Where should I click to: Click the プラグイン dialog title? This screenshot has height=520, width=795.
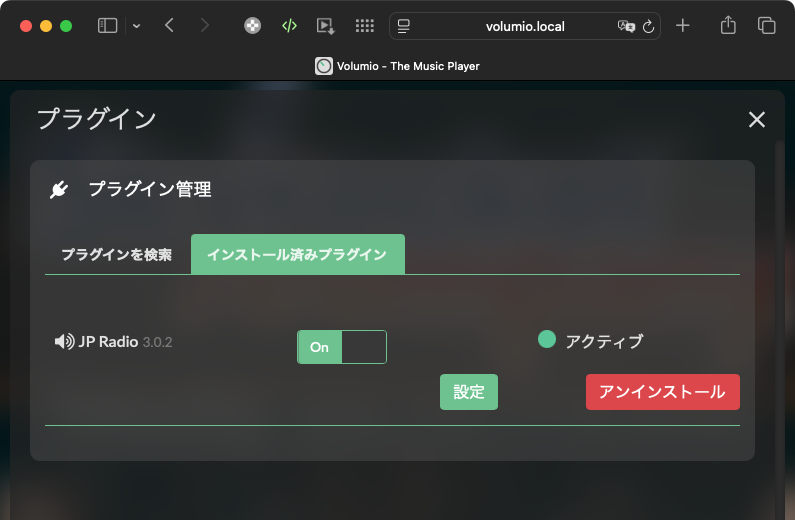pyautogui.click(x=96, y=119)
